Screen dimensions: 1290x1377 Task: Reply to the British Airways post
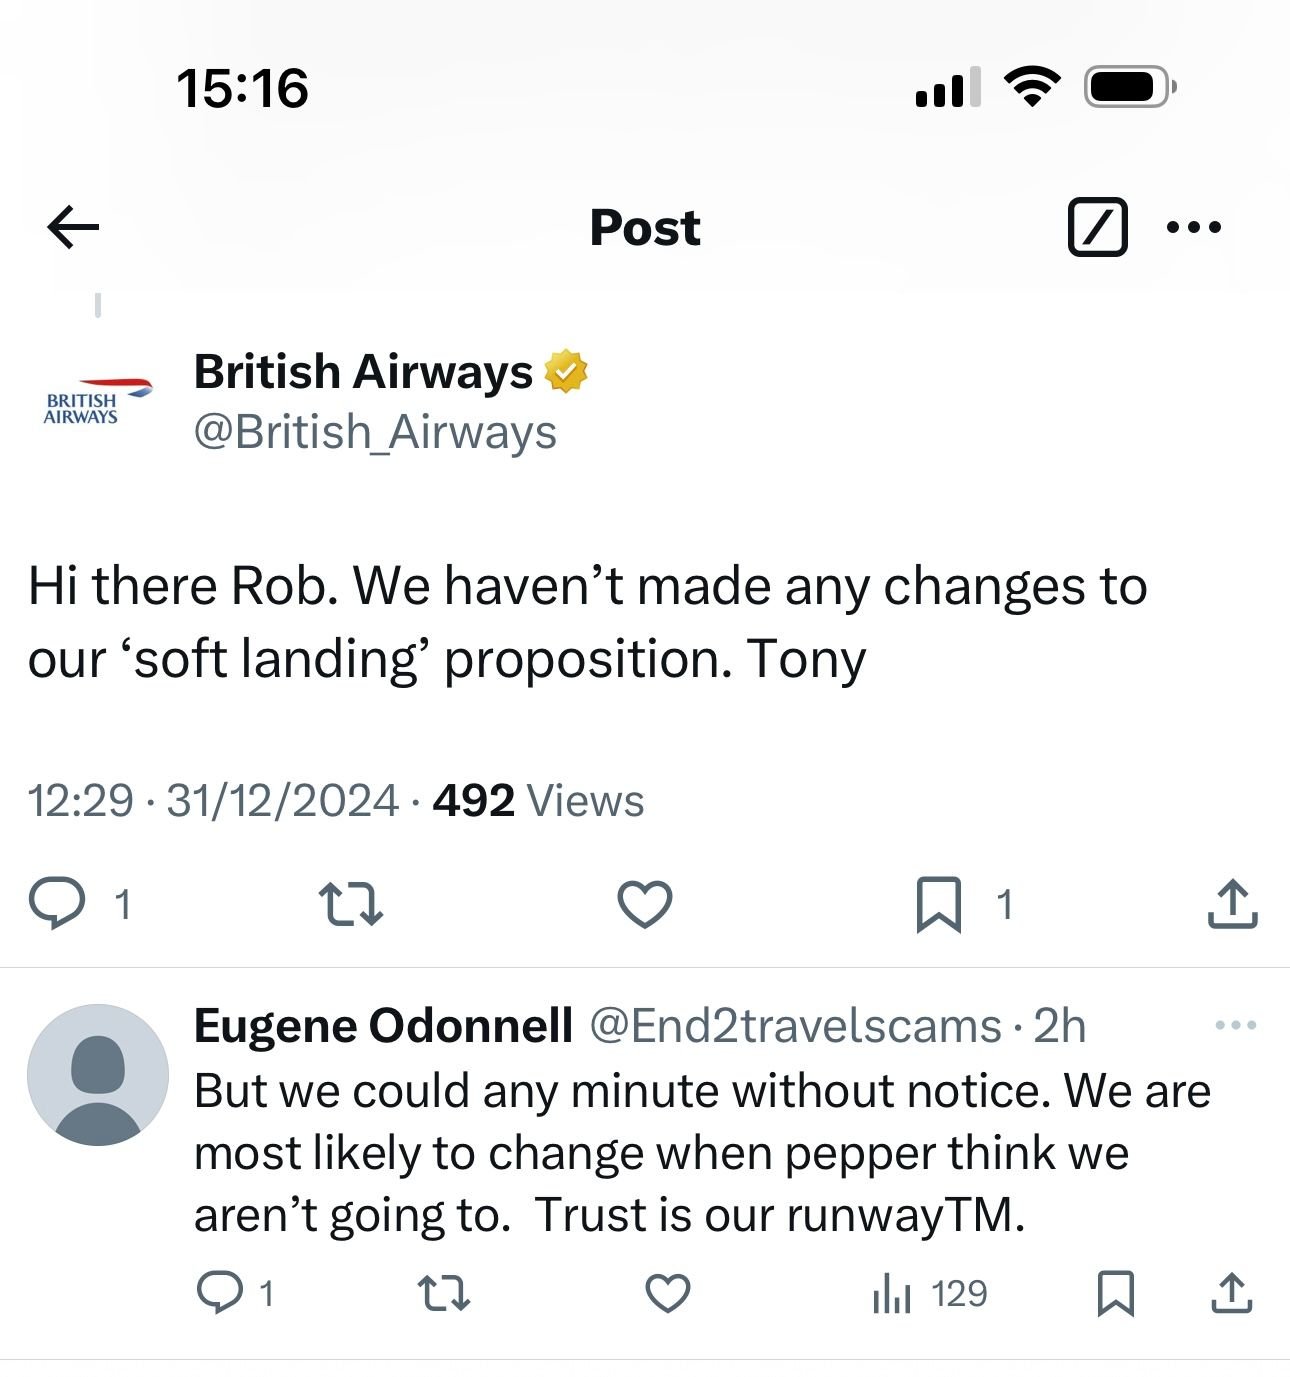click(56, 904)
